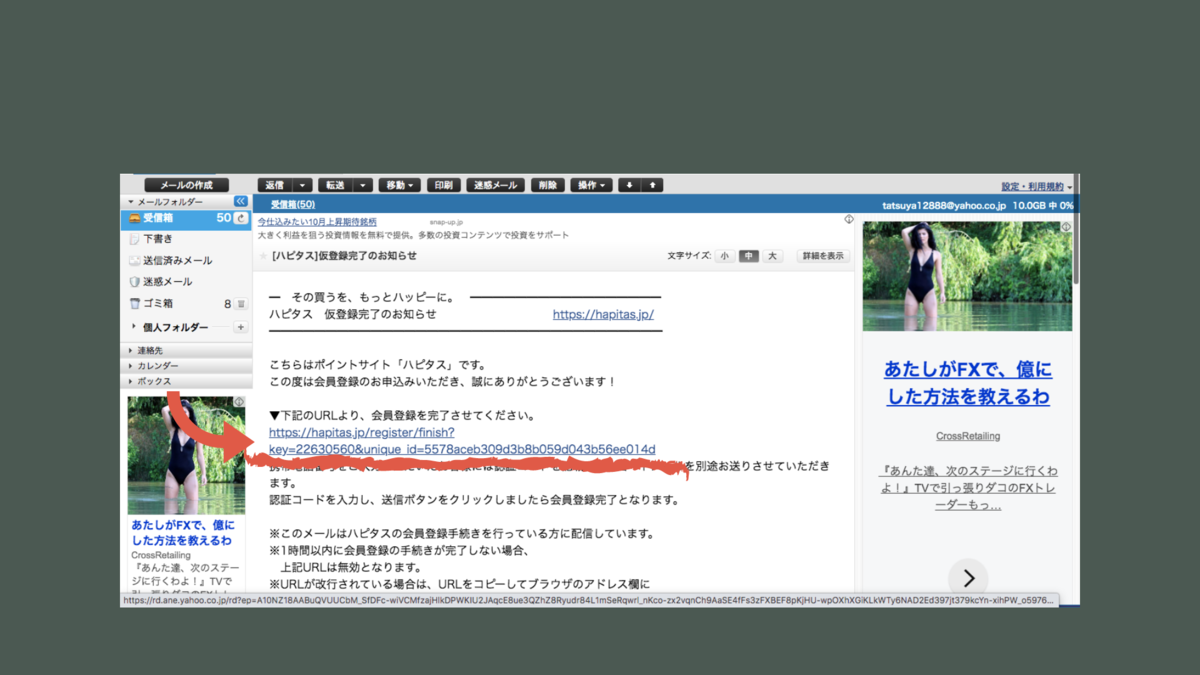The height and width of the screenshot is (675, 1200).
Task: Add a personal folder with plus button
Action: point(240,327)
